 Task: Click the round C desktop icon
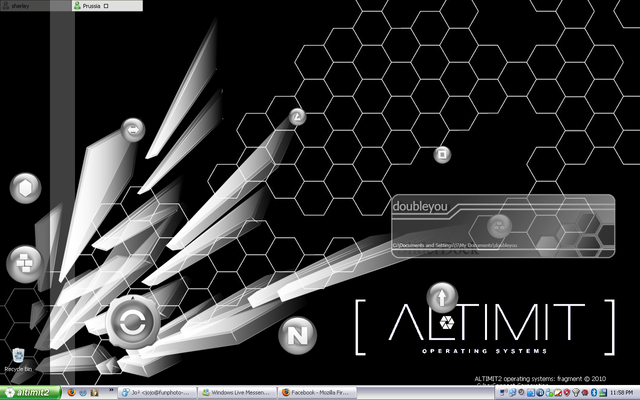point(133,322)
